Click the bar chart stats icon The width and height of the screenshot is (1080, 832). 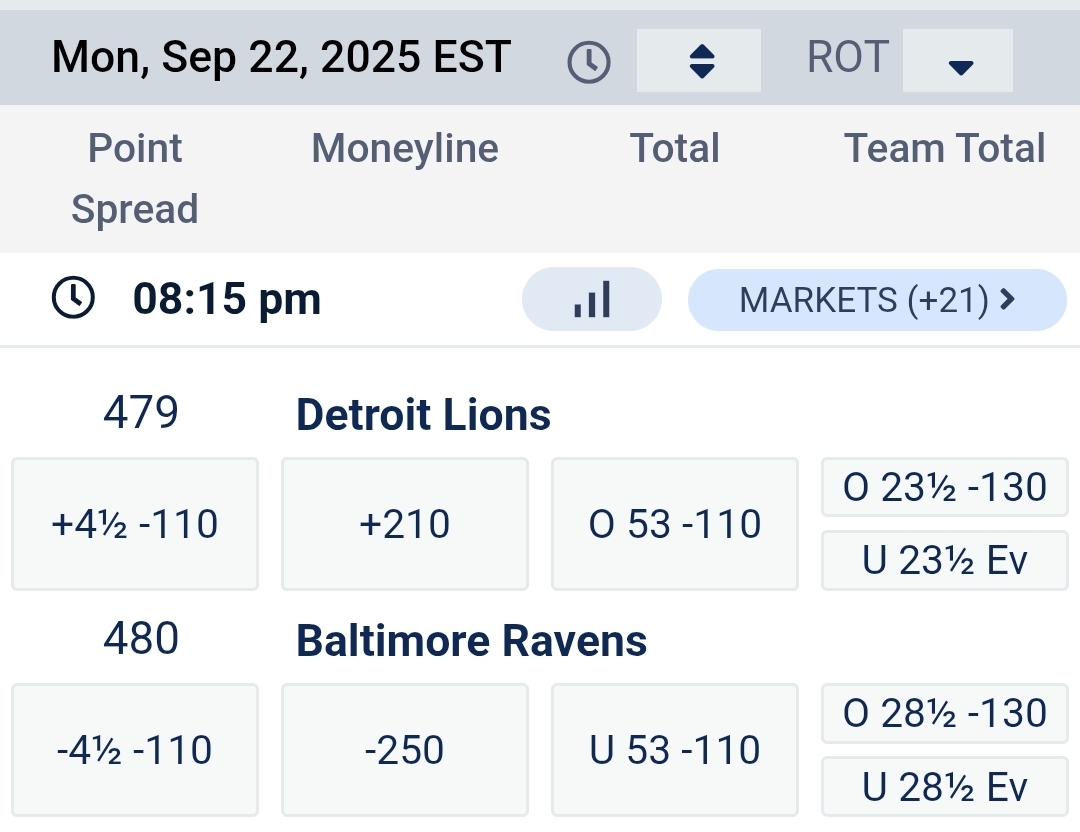(592, 299)
